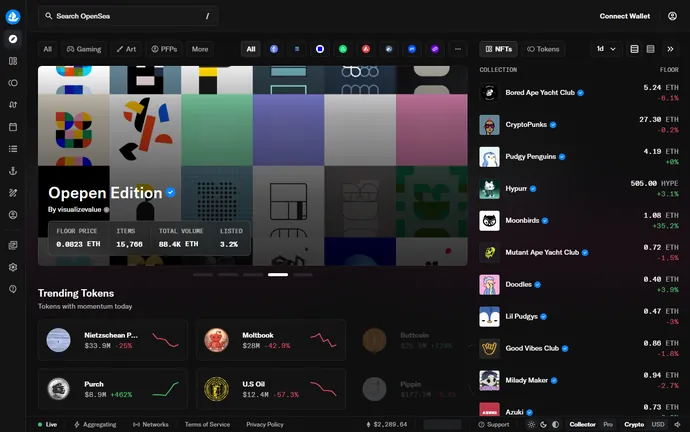Switch to compact table view icon
The height and width of the screenshot is (432, 690).
[x=634, y=49]
